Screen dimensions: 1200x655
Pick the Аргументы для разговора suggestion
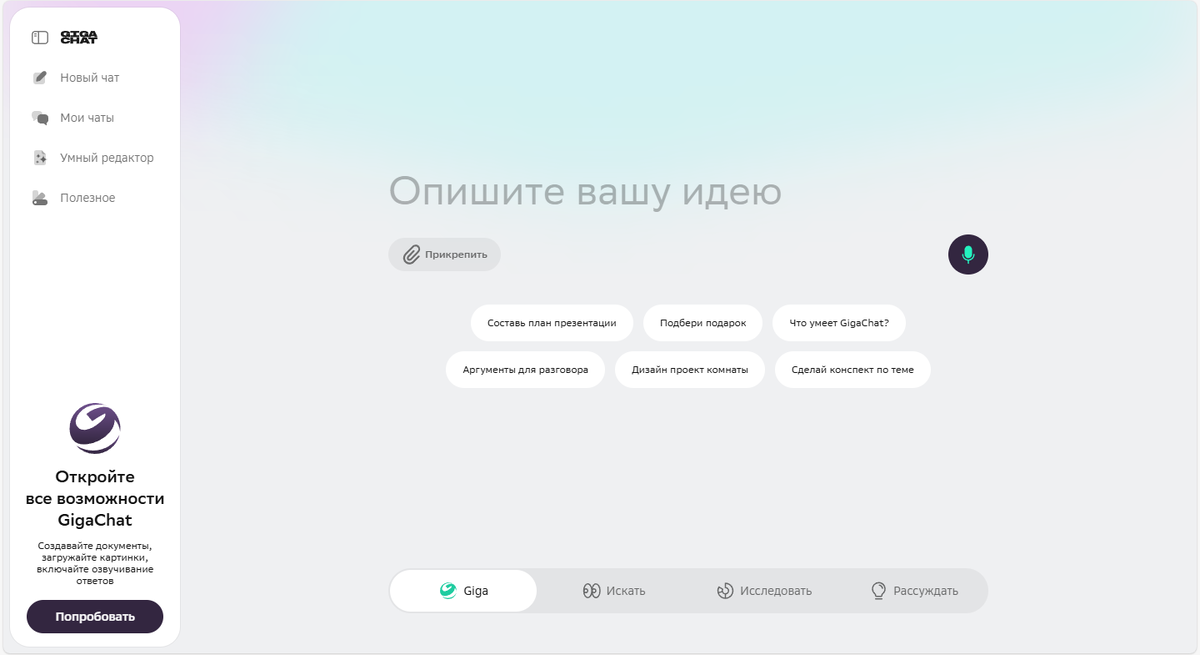coord(525,369)
